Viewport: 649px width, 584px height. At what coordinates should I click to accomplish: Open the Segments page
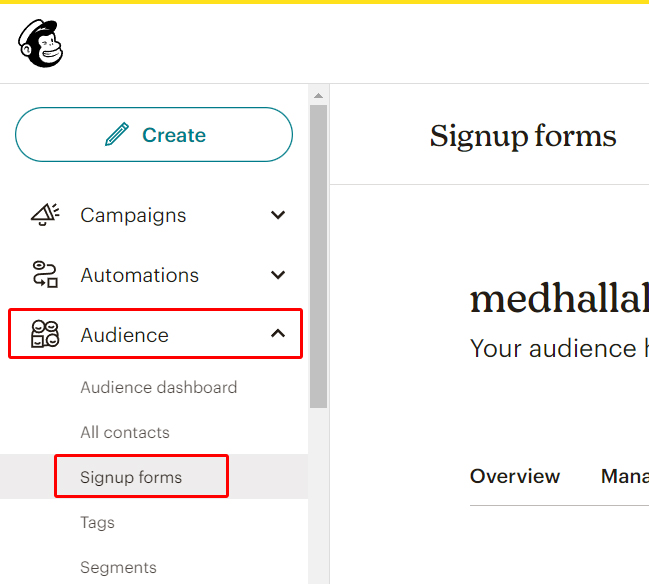coord(118,567)
